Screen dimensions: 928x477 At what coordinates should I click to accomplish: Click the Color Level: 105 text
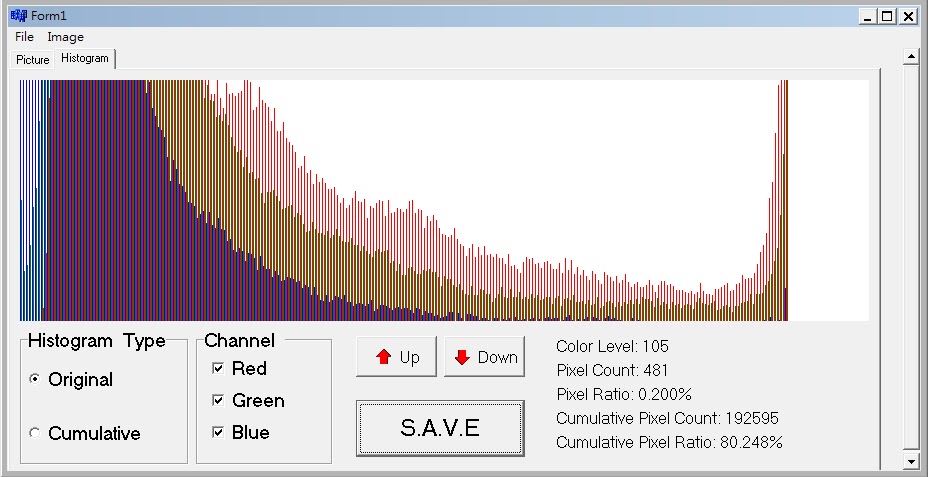tap(612, 346)
